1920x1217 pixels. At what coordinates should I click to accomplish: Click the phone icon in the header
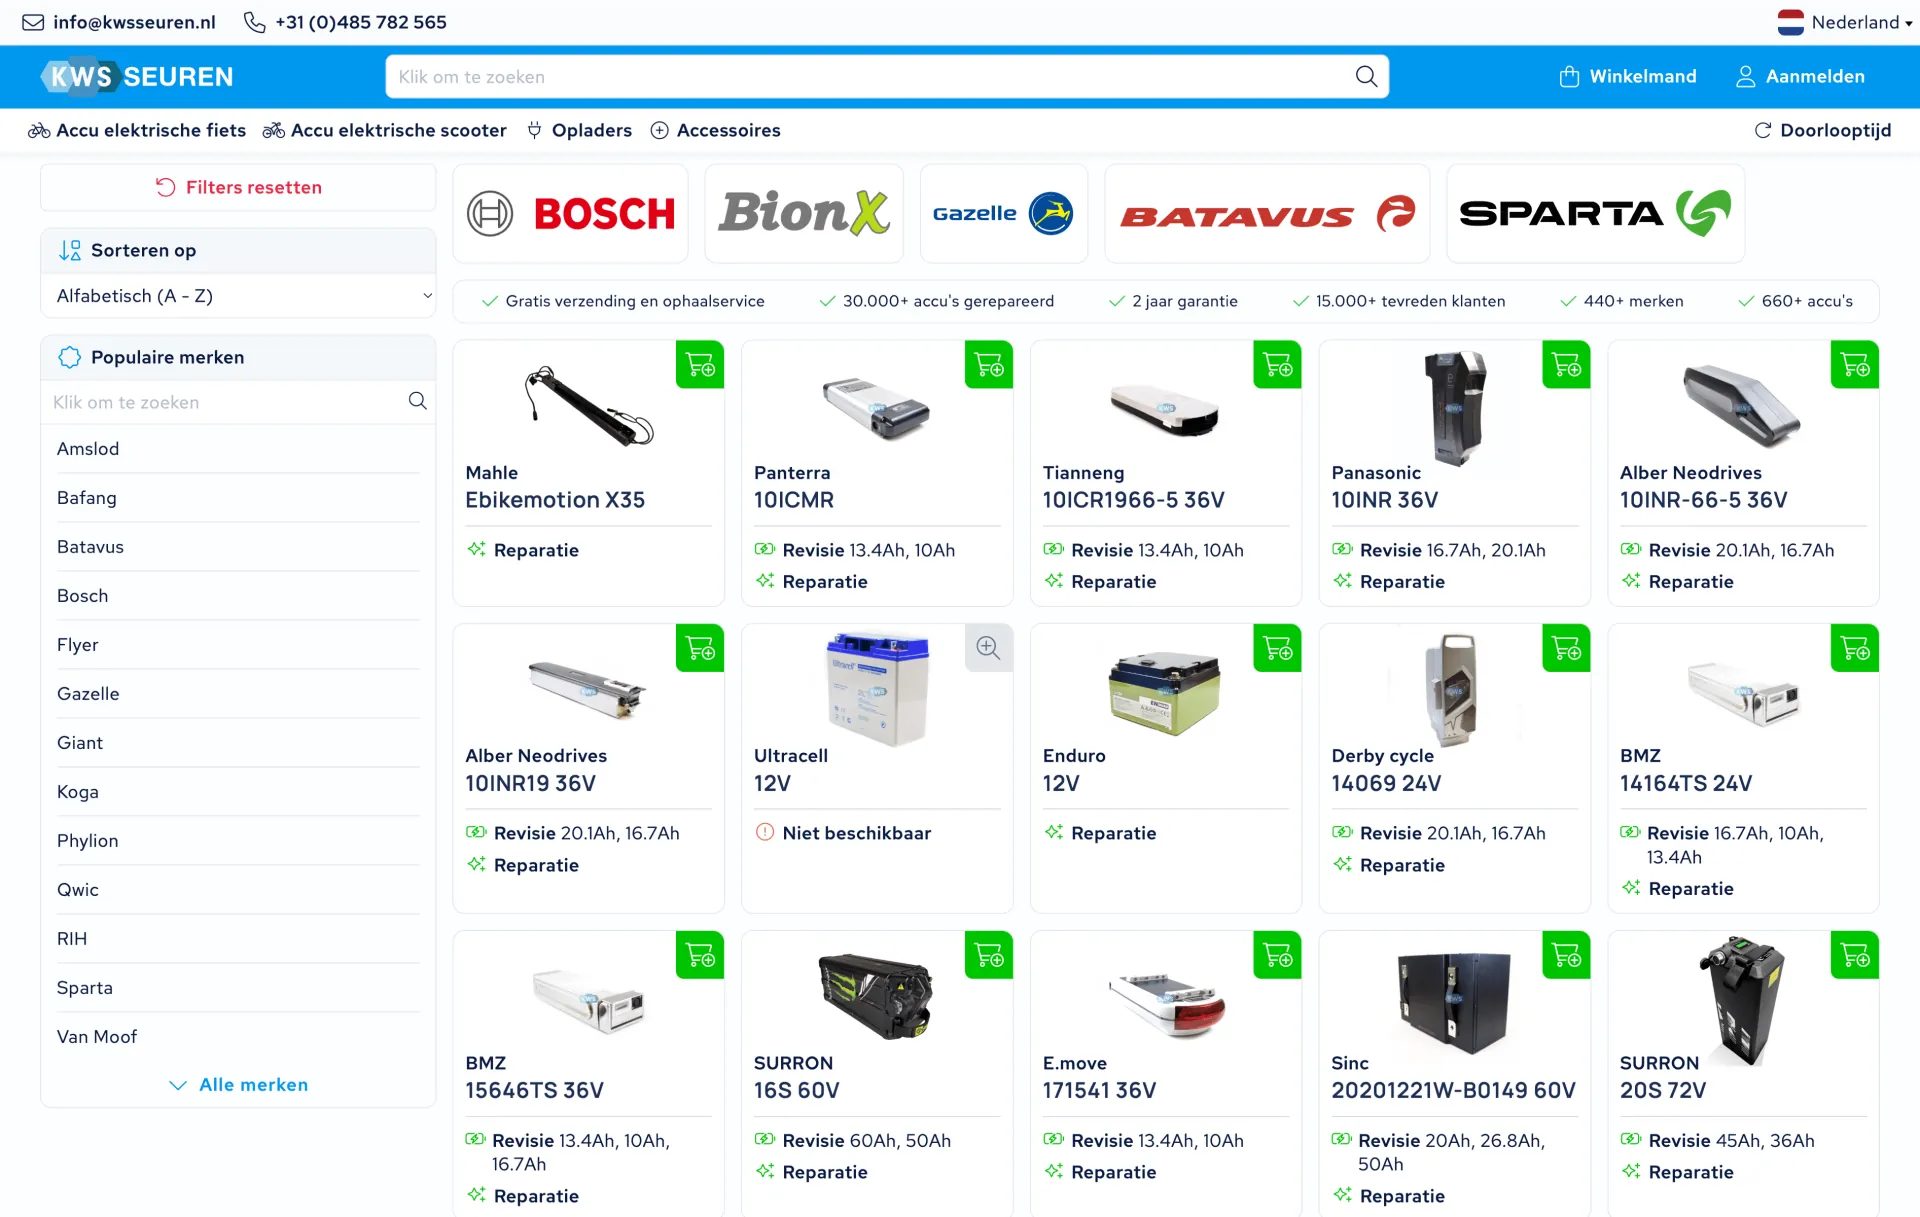(x=255, y=22)
